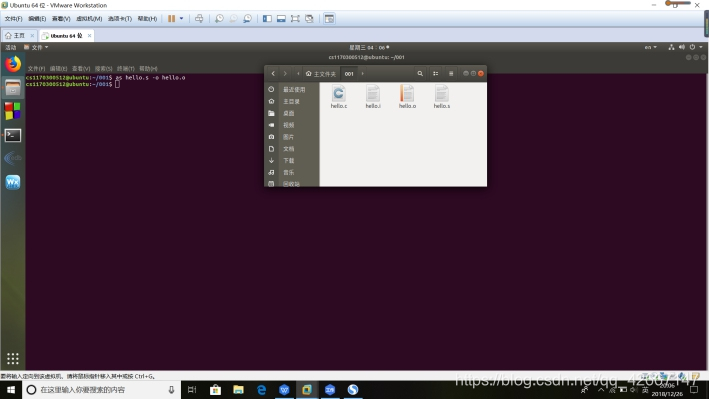709x399 pixels.
Task: Toggle the VMware thumbnail bar icon
Action: coord(281,19)
